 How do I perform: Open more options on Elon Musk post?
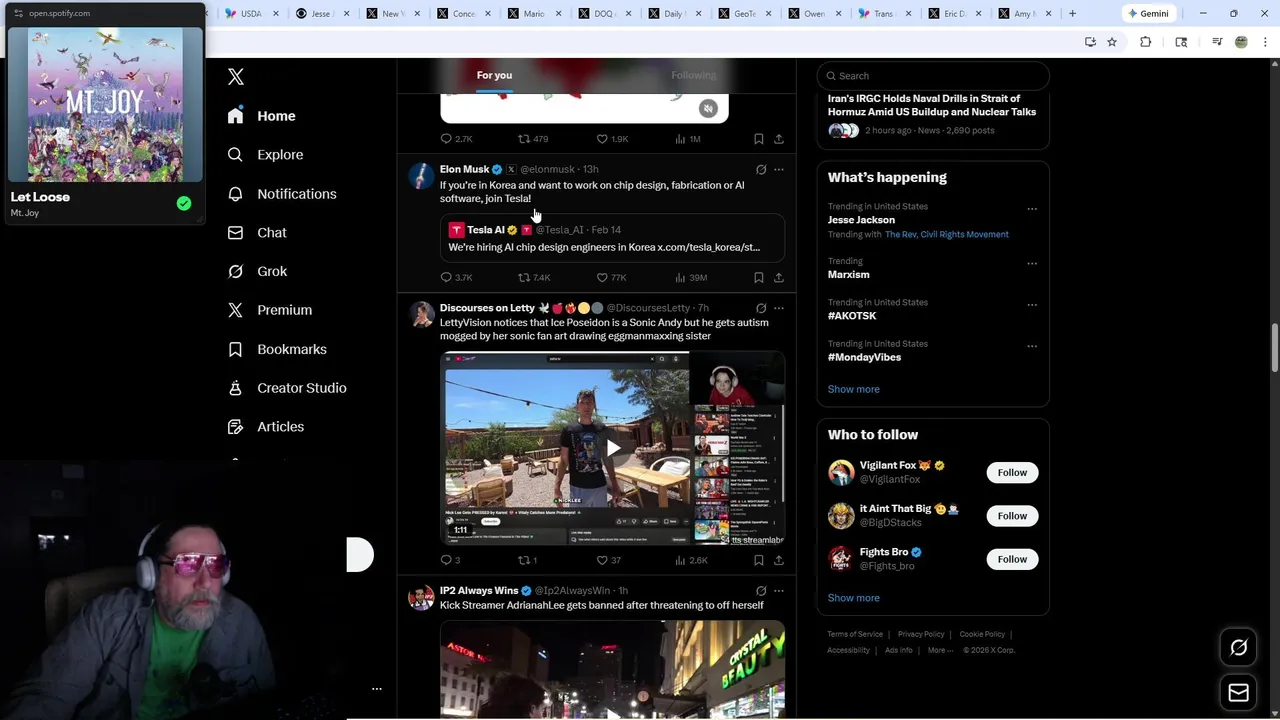[x=779, y=169]
